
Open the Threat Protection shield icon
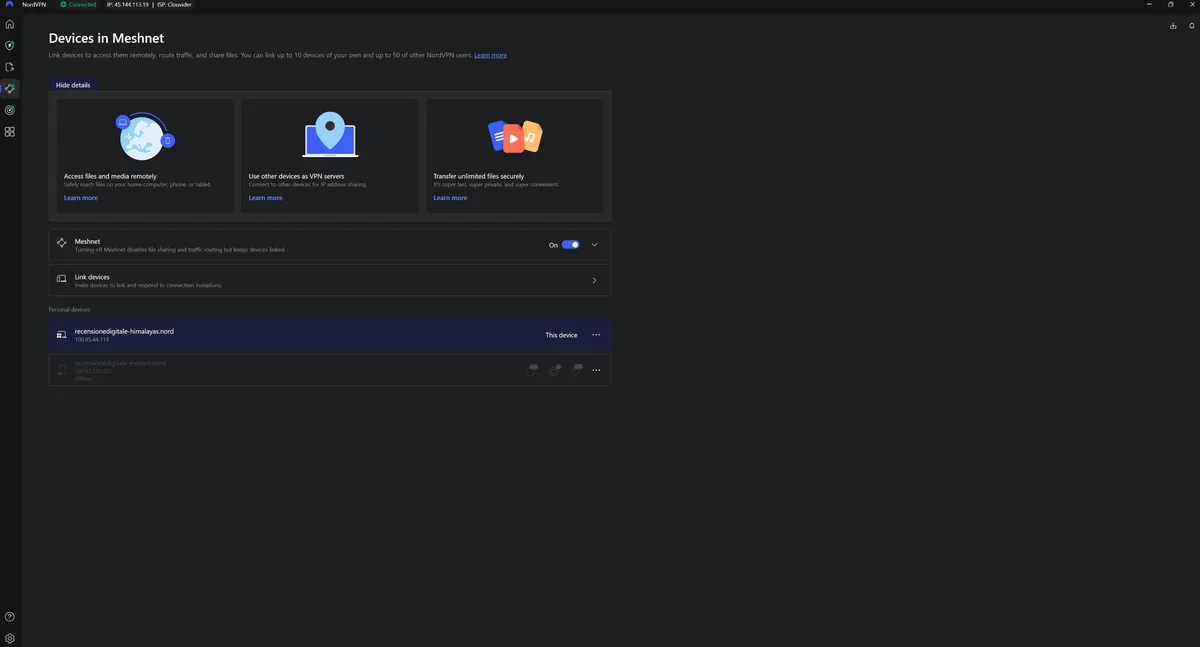point(10,45)
